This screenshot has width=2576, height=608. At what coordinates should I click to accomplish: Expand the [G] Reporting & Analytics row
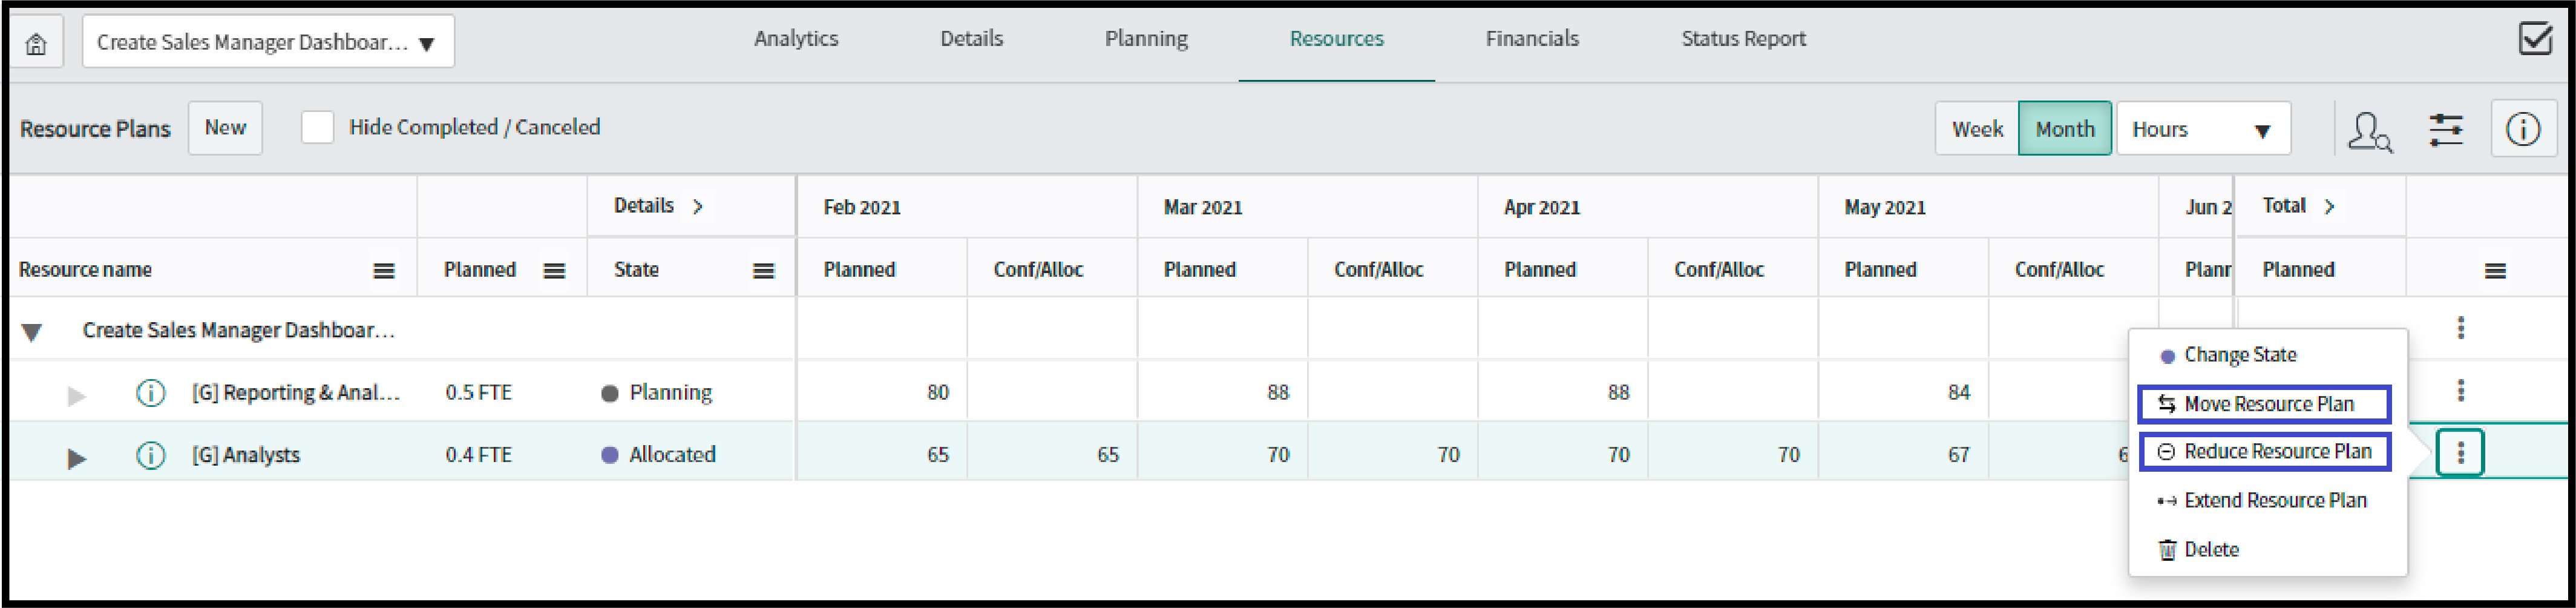point(76,393)
